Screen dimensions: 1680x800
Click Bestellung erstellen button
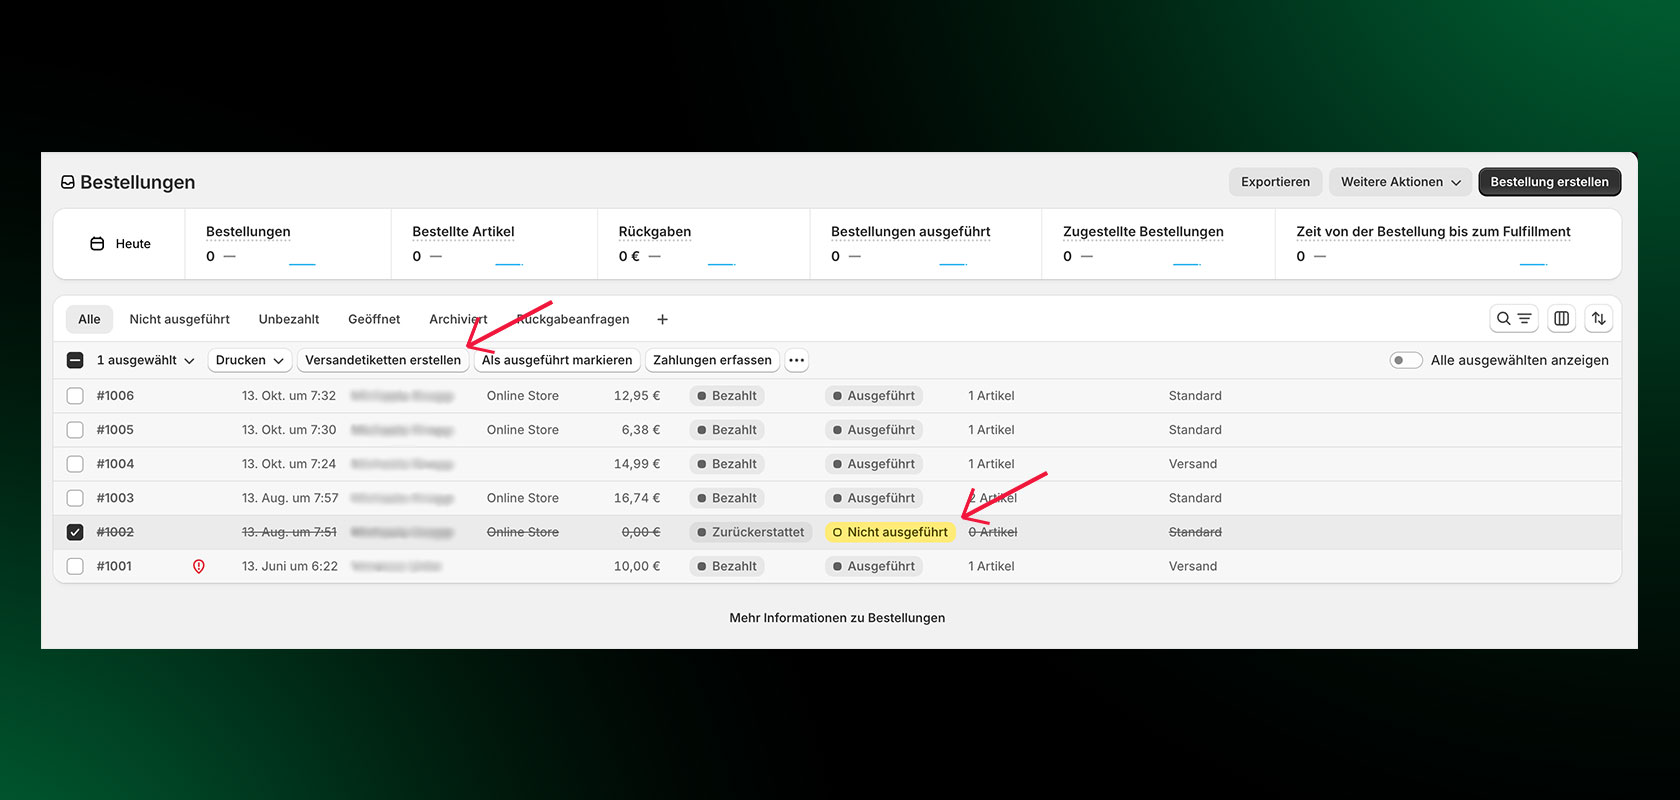1549,182
